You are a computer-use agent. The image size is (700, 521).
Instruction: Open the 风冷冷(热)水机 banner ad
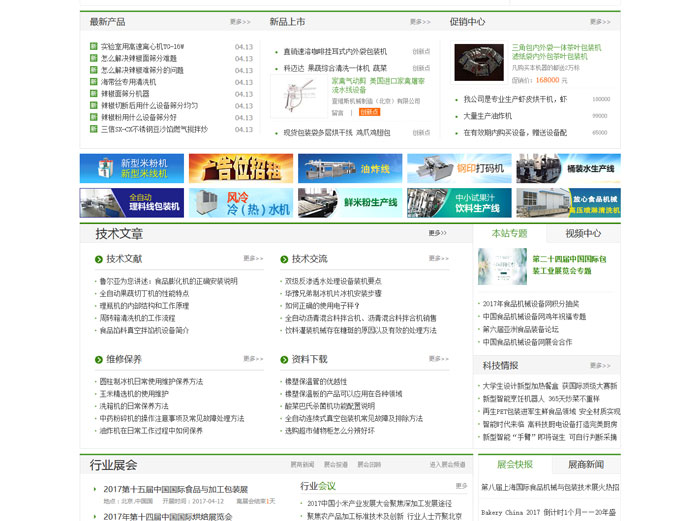click(240, 203)
